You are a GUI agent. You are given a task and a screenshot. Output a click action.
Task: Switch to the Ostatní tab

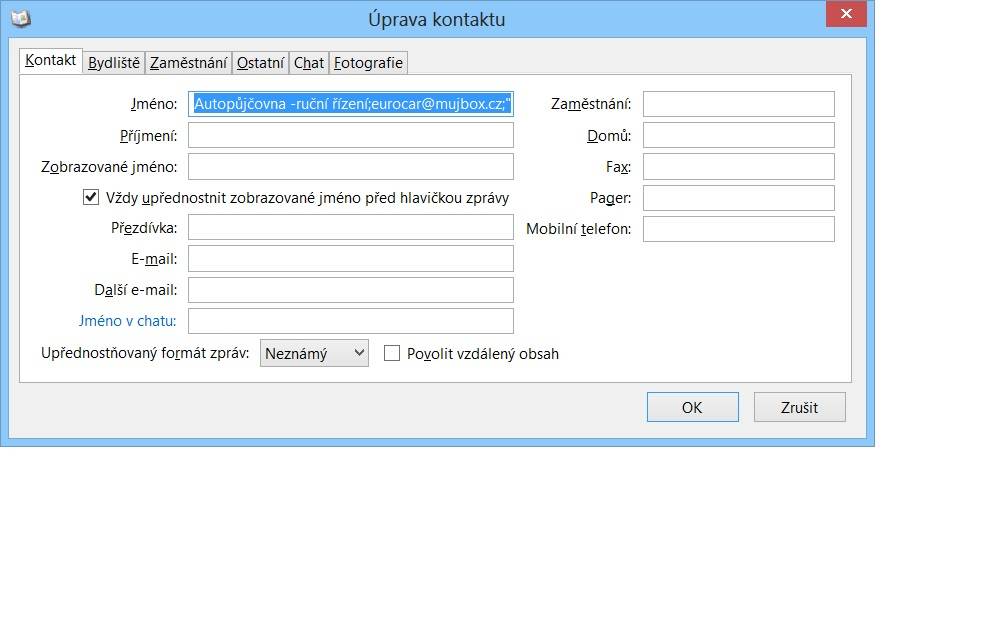coord(260,63)
